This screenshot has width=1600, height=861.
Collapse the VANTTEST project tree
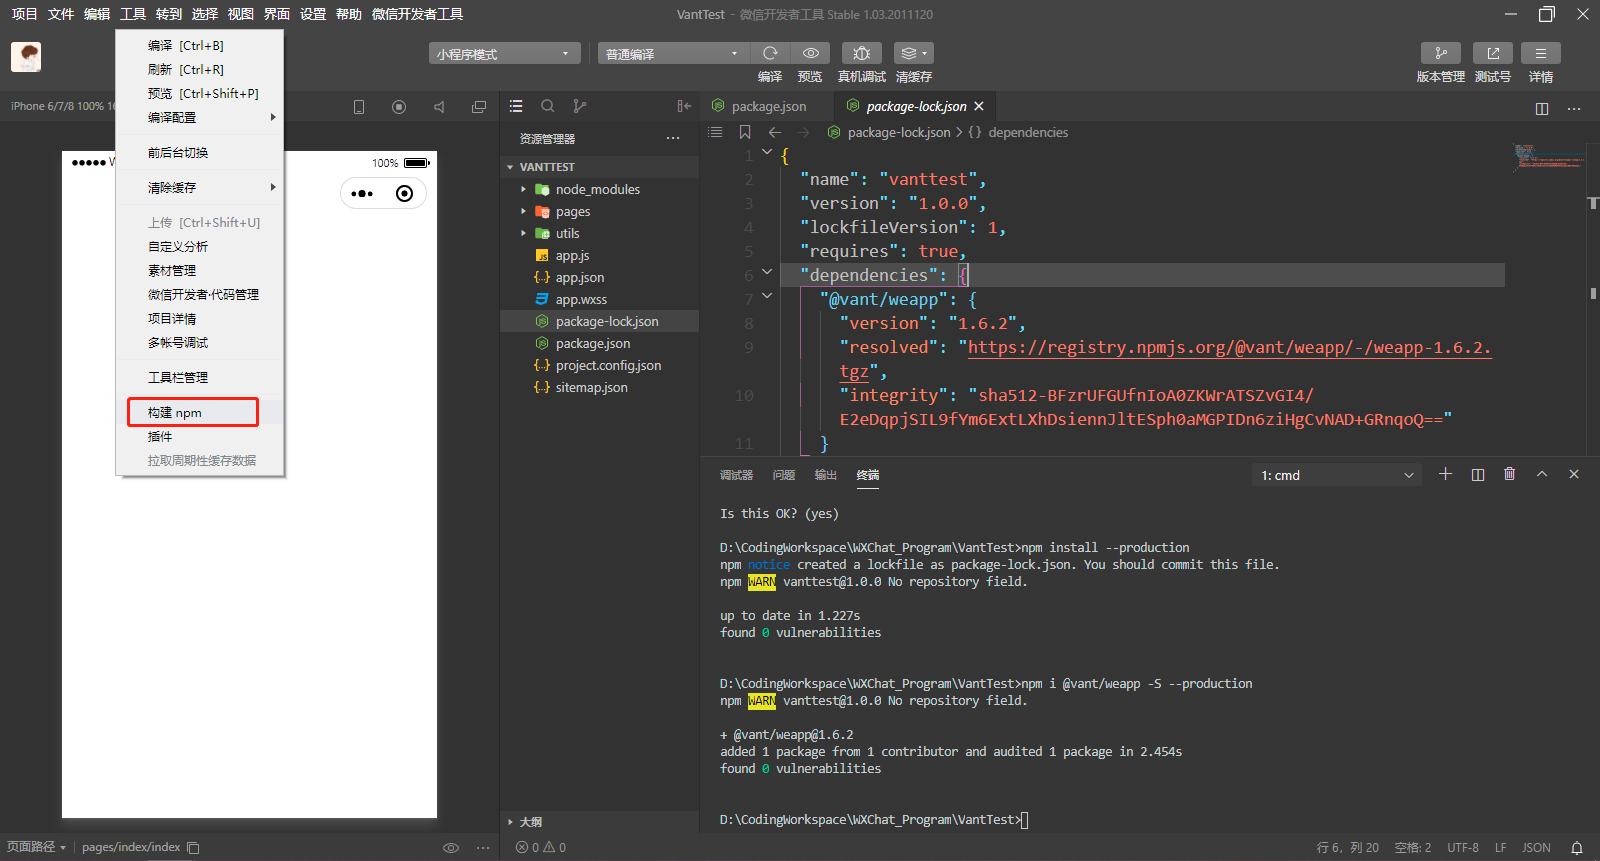point(510,167)
